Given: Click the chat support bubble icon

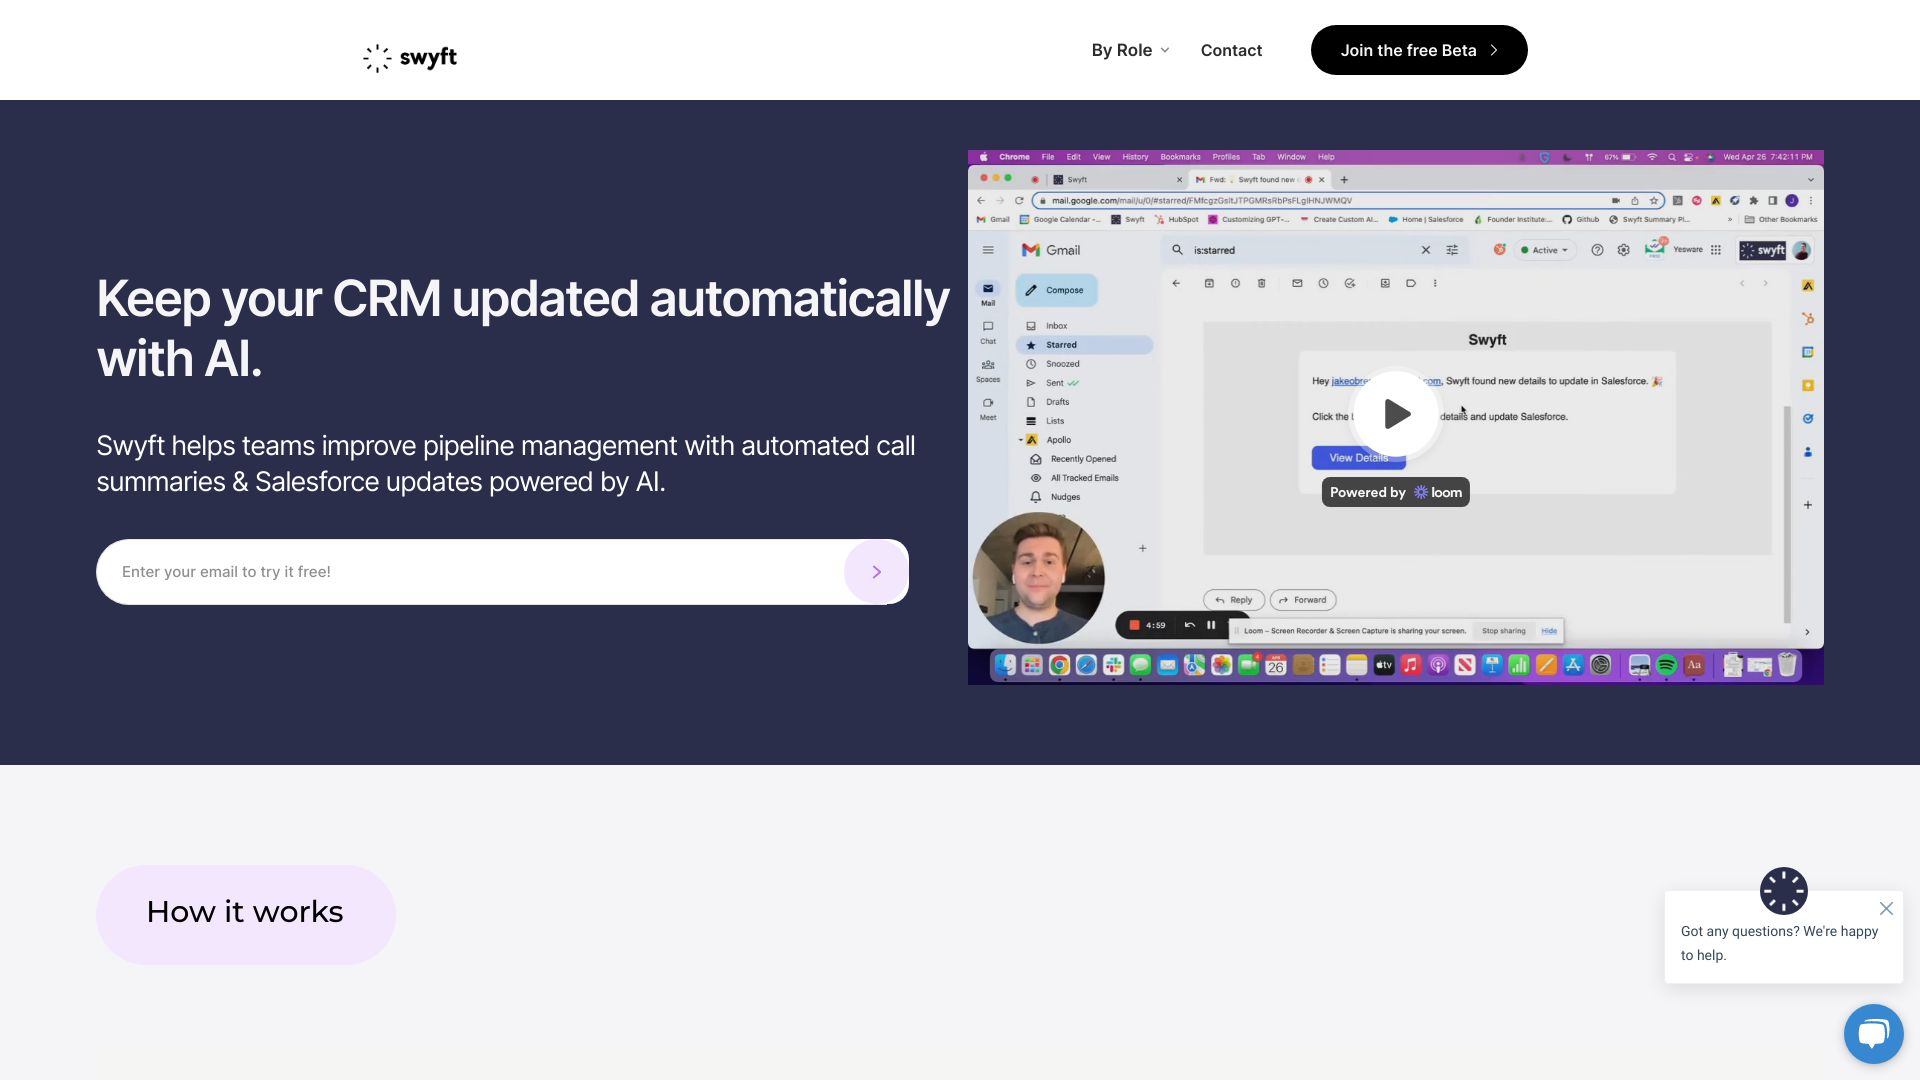Looking at the screenshot, I should pos(1874,1034).
